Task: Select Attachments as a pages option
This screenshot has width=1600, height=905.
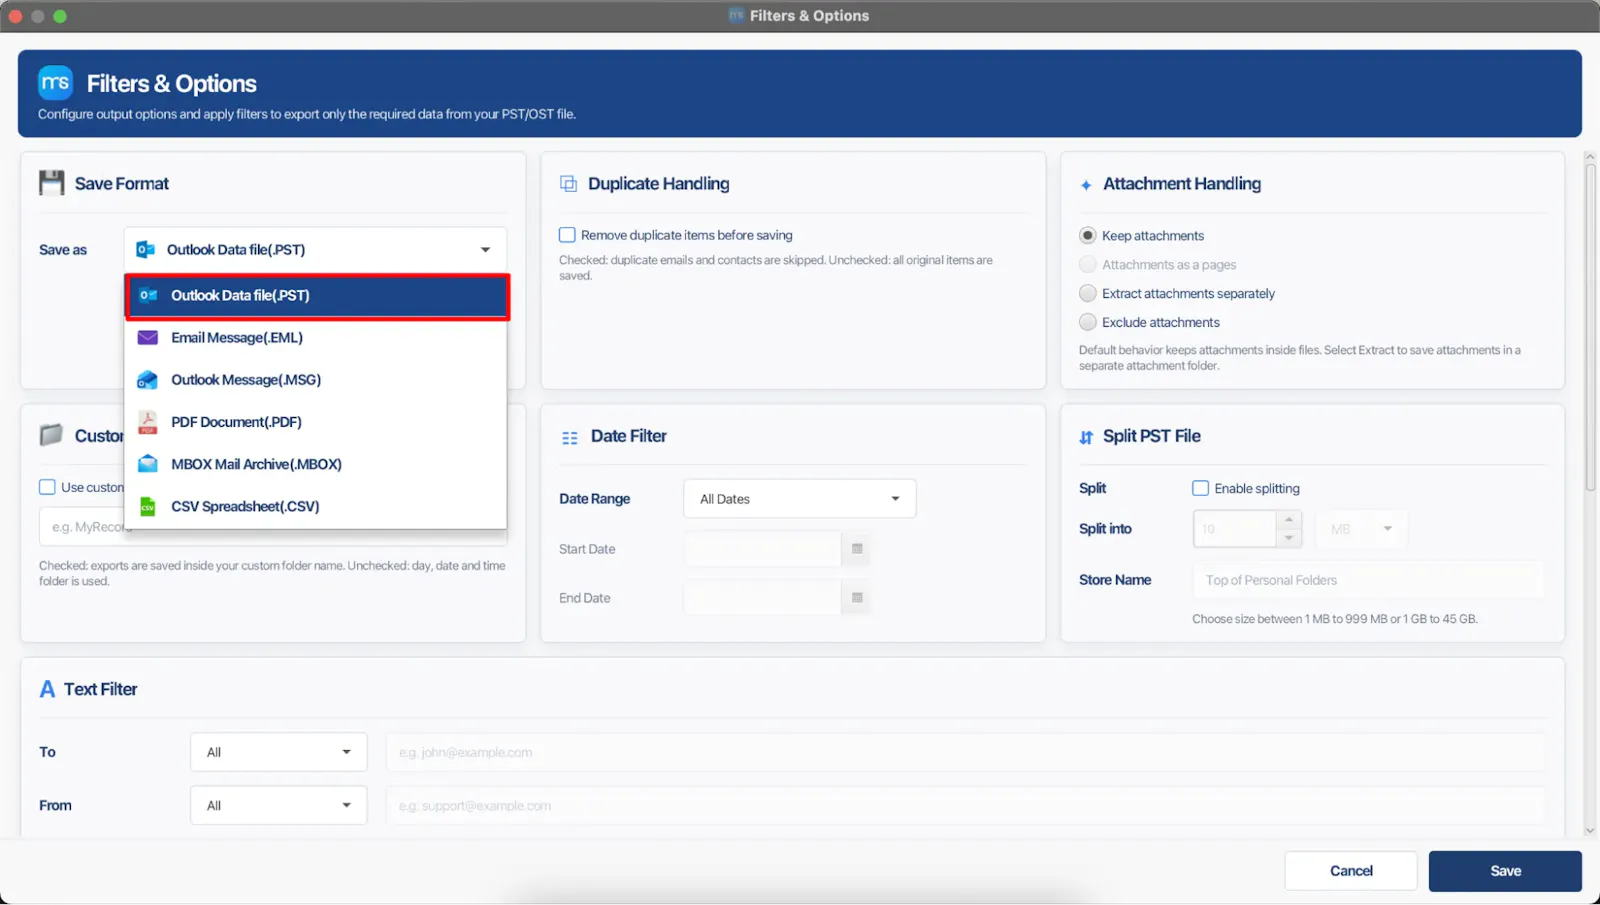Action: coord(1088,264)
